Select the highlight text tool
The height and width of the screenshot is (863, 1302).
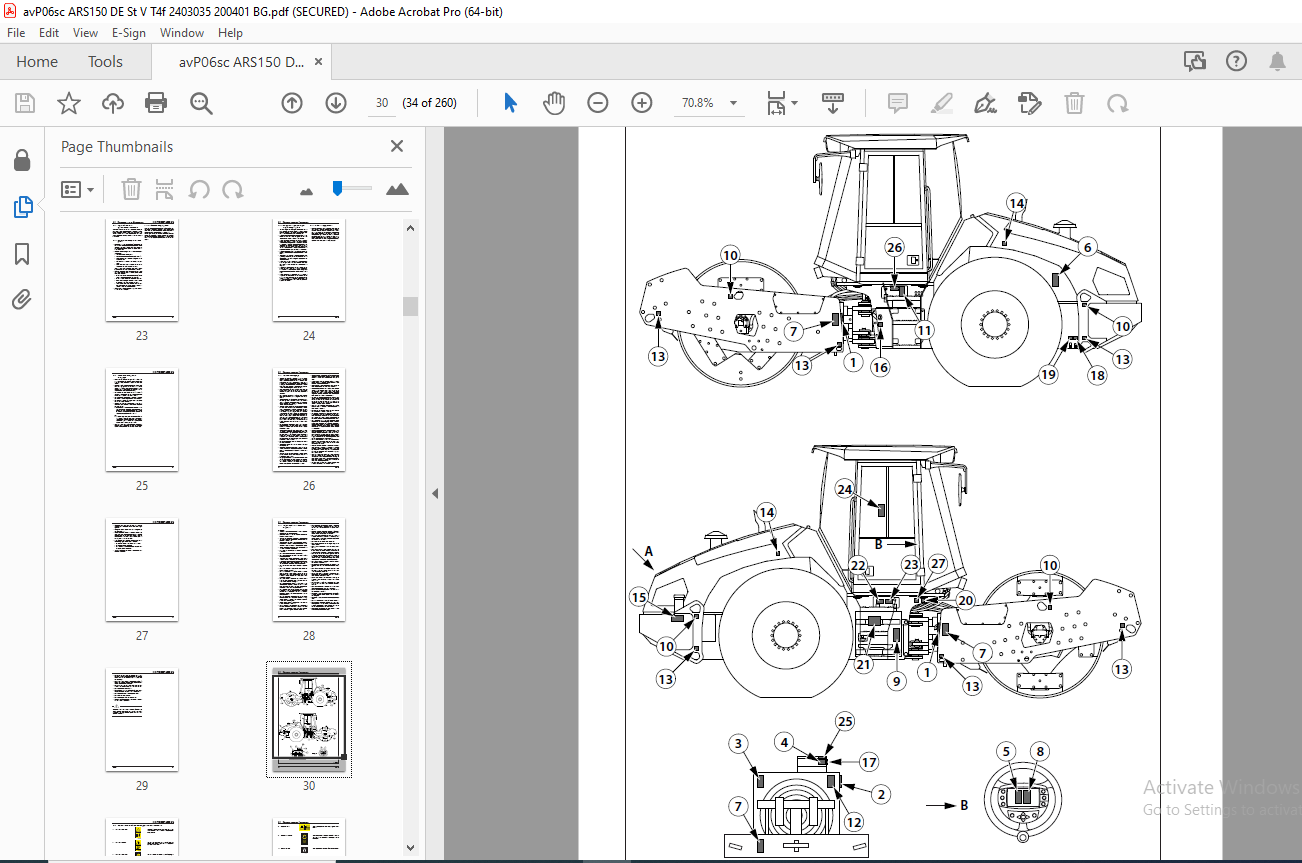942,103
